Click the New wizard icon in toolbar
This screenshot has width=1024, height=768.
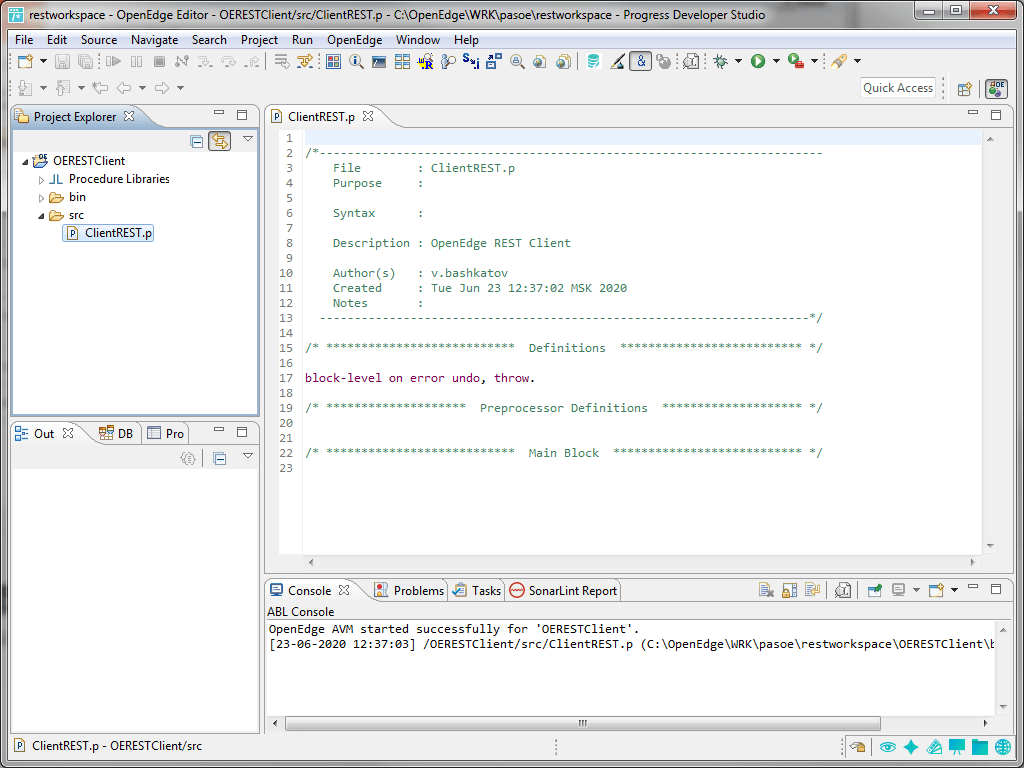click(25, 61)
